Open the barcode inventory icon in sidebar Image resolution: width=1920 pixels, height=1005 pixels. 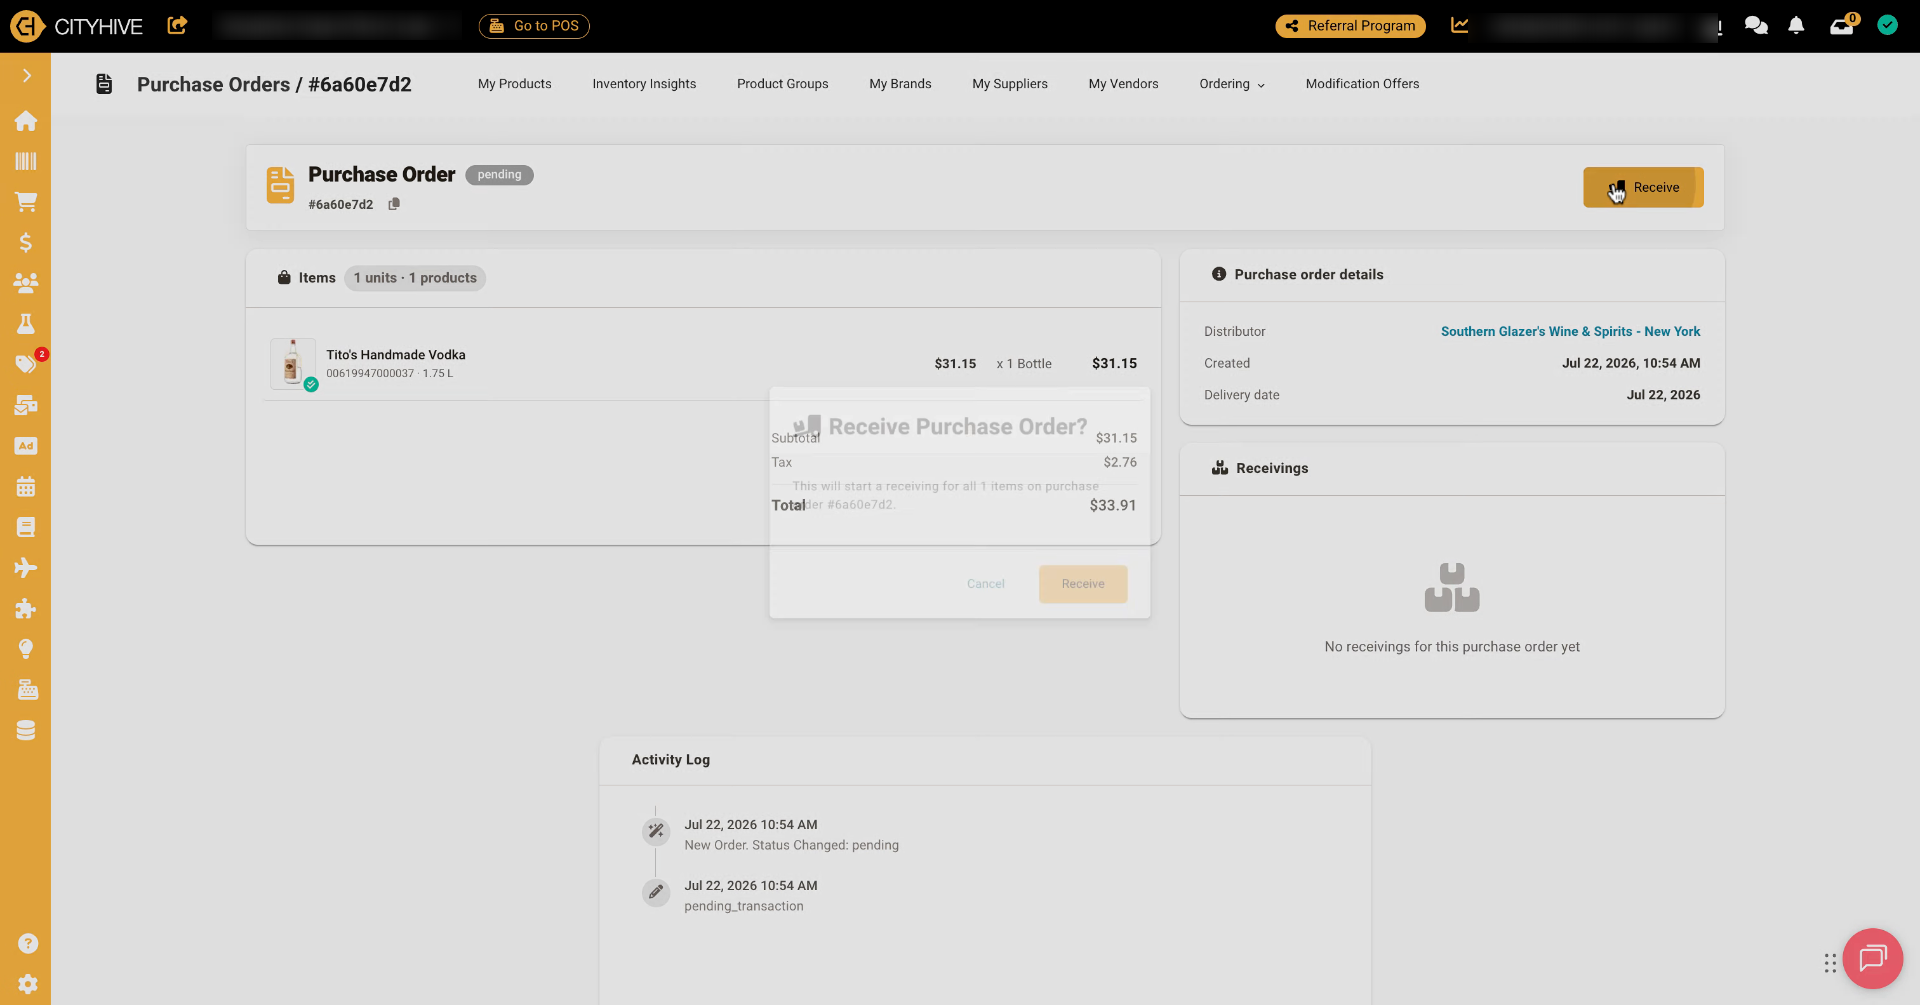click(x=26, y=161)
